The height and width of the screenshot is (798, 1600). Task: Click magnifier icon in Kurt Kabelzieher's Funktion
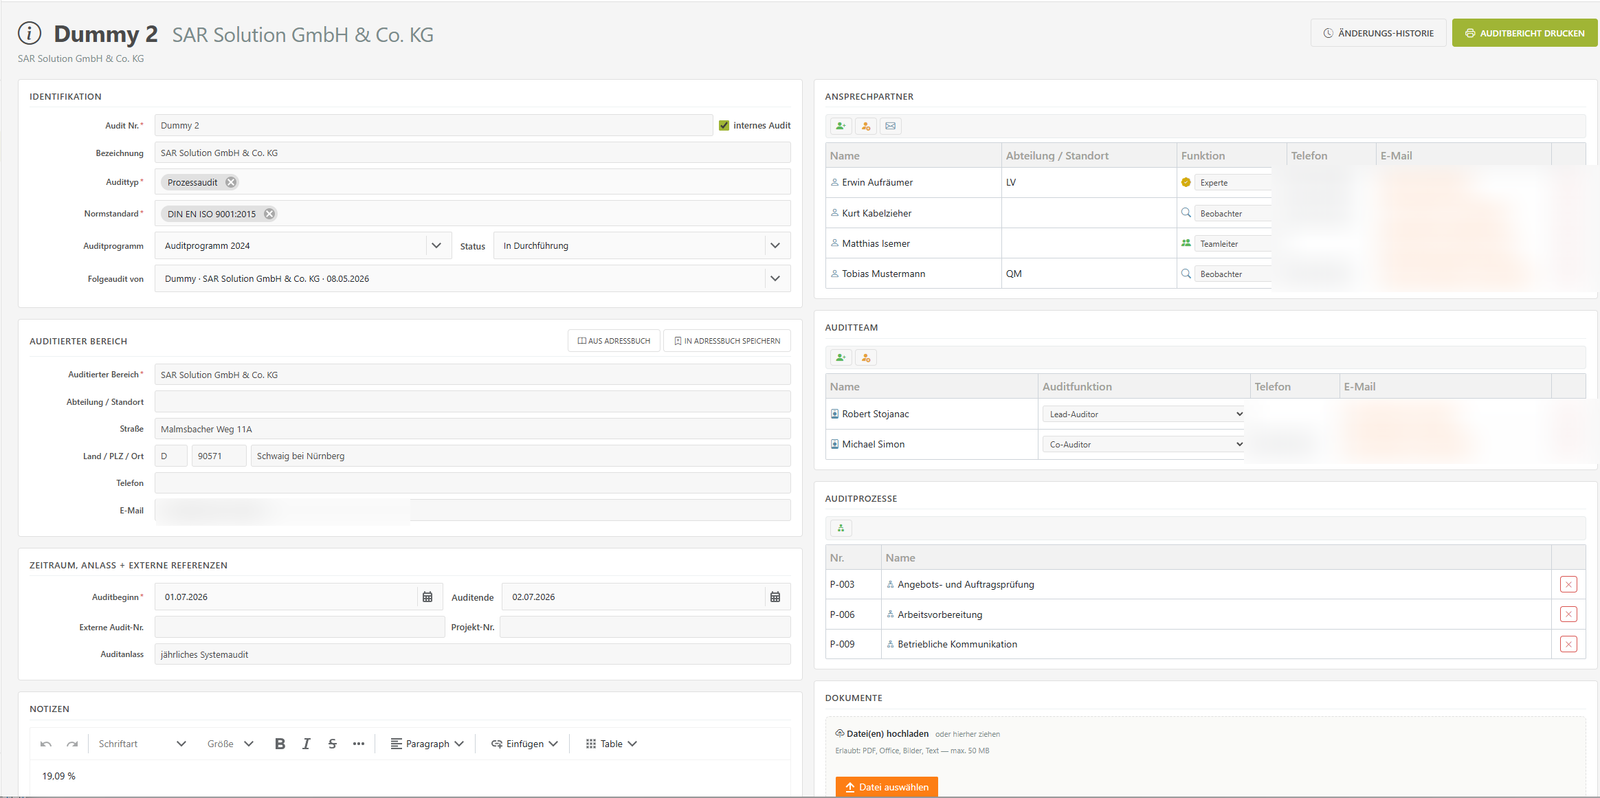1186,213
